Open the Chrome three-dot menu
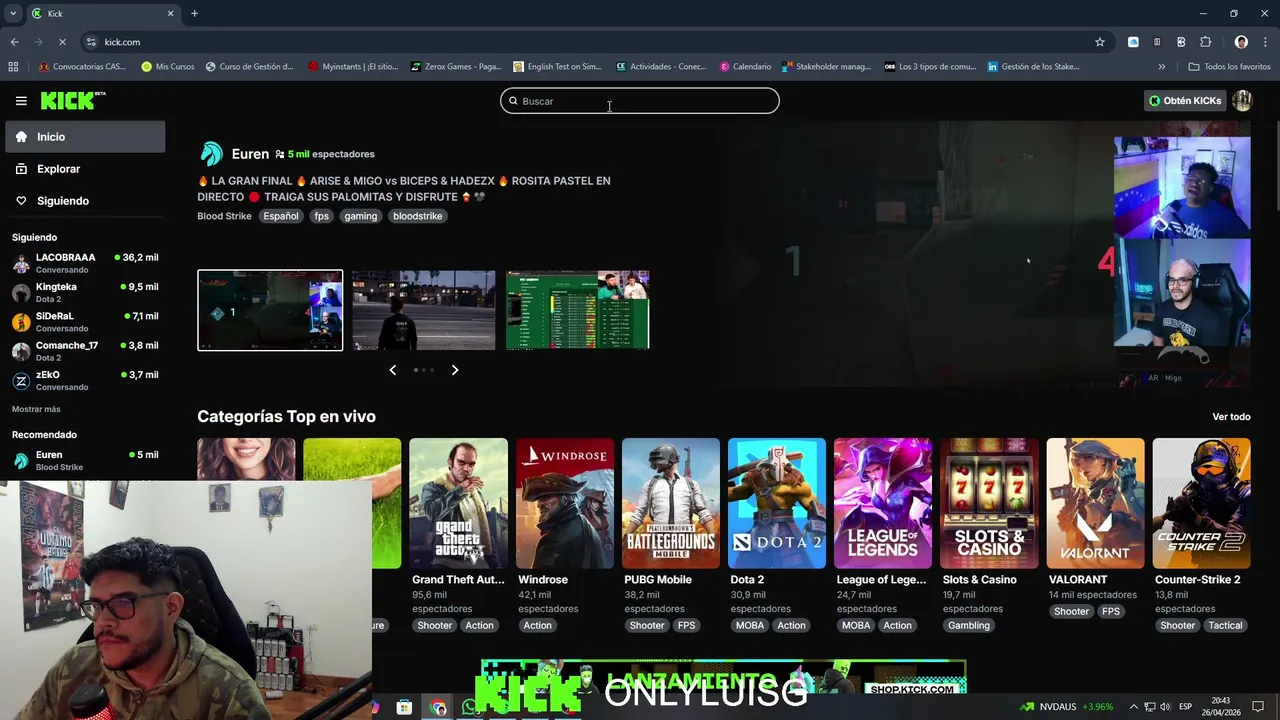The width and height of the screenshot is (1280, 720). pyautogui.click(x=1265, y=42)
